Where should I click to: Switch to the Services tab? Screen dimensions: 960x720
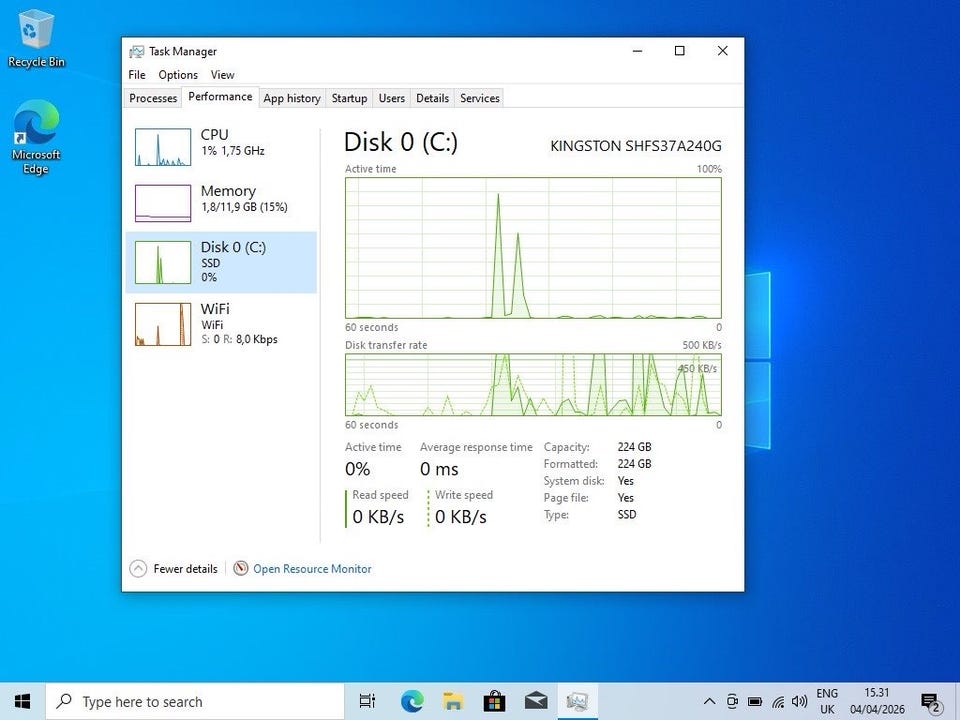479,98
